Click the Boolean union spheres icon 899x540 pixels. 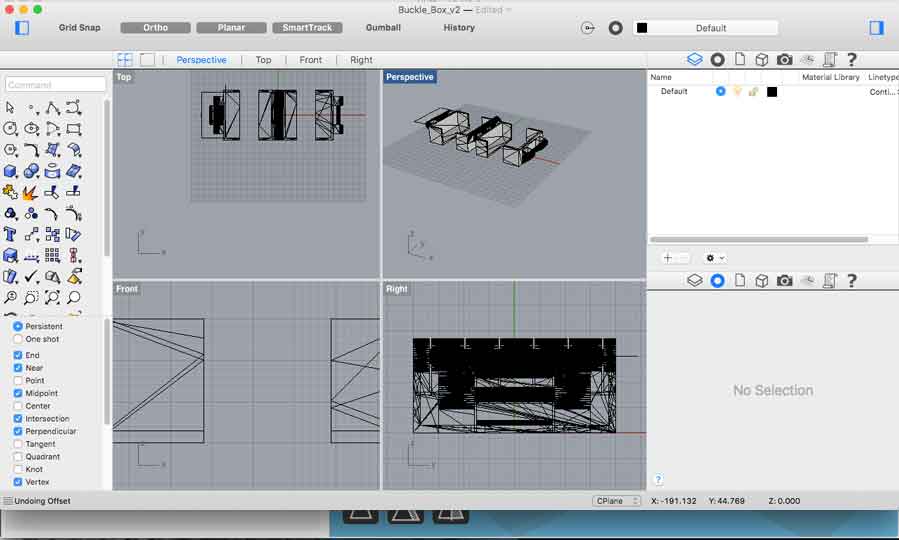click(x=32, y=171)
